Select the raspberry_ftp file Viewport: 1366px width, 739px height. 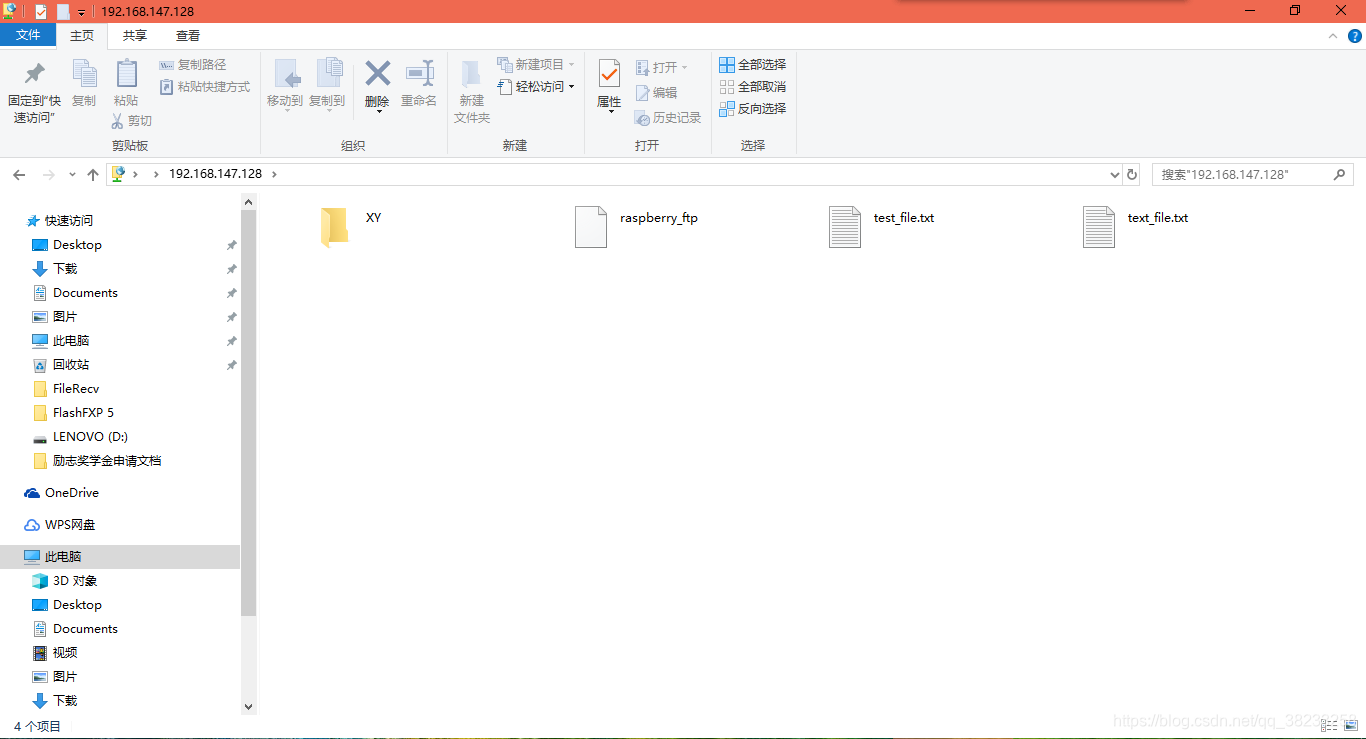[x=636, y=226]
